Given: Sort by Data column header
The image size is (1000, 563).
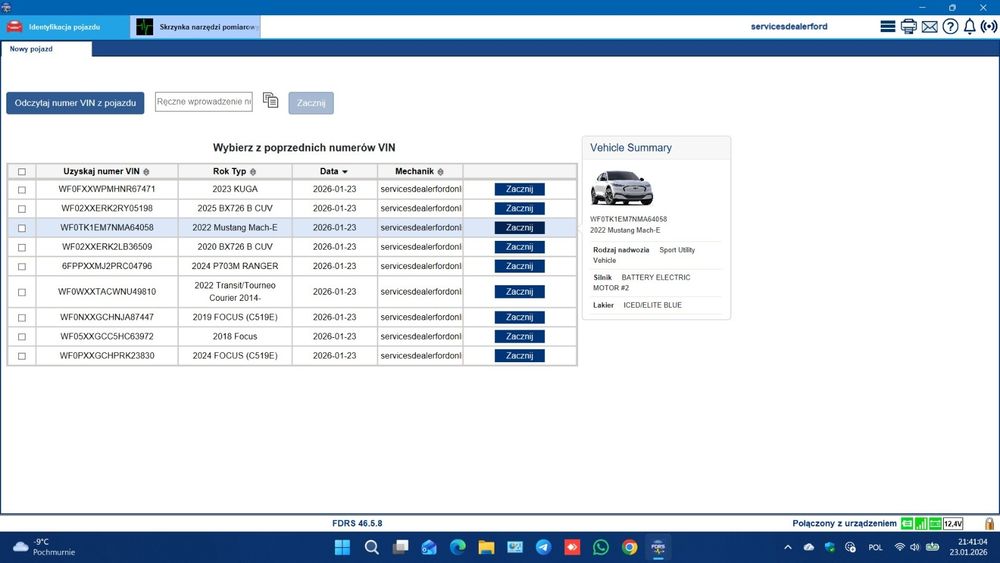Looking at the screenshot, I should (334, 172).
